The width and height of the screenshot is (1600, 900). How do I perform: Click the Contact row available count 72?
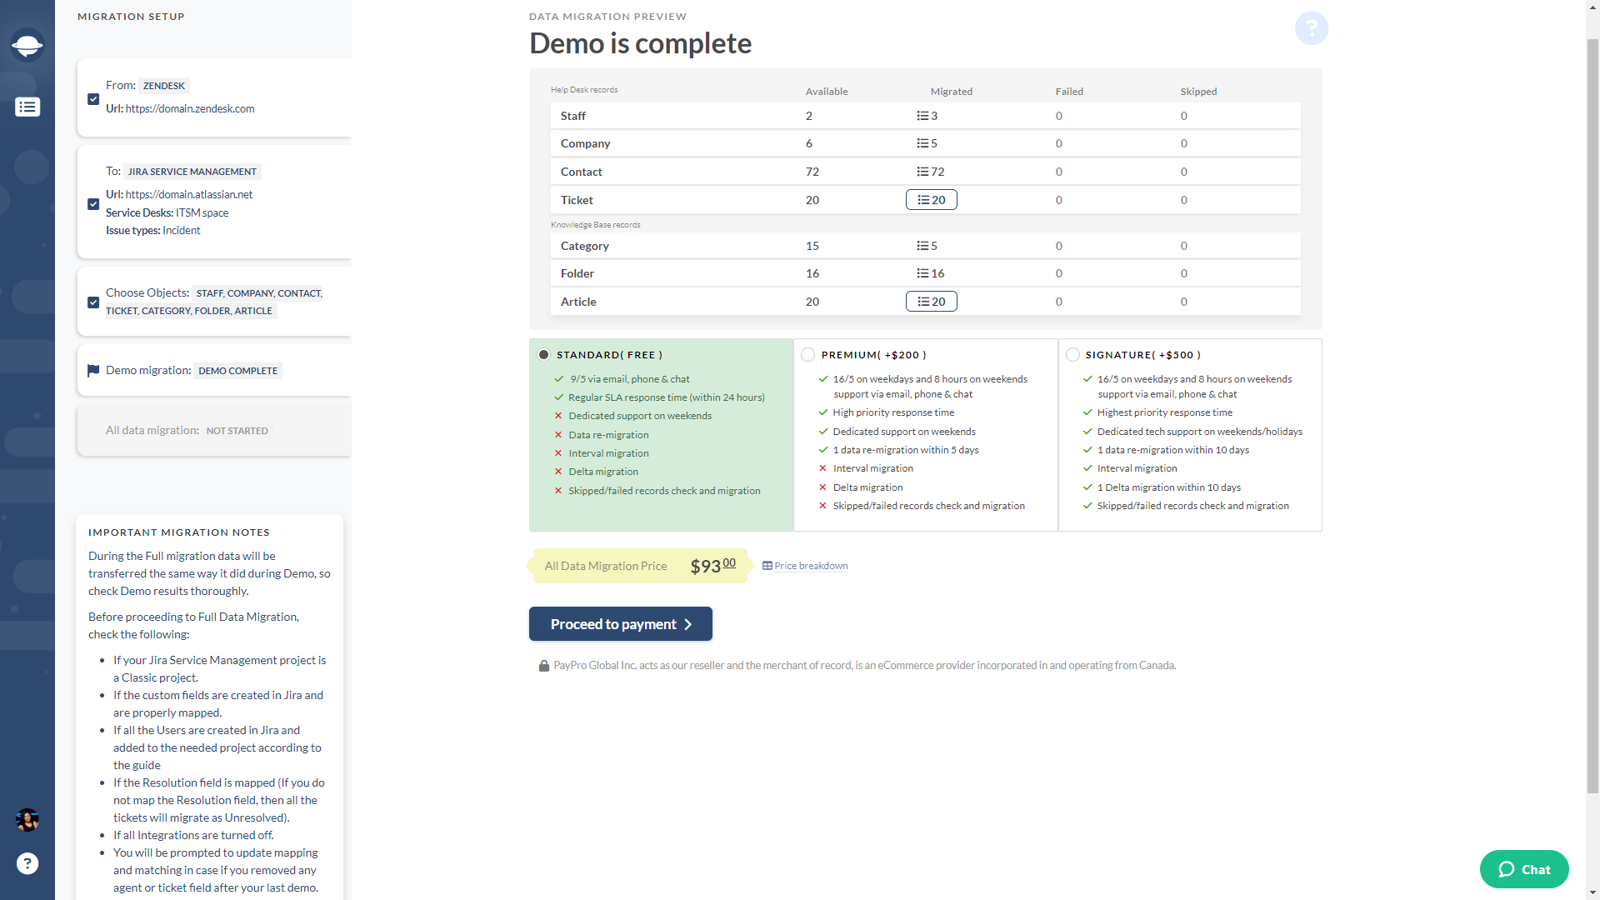tap(812, 172)
